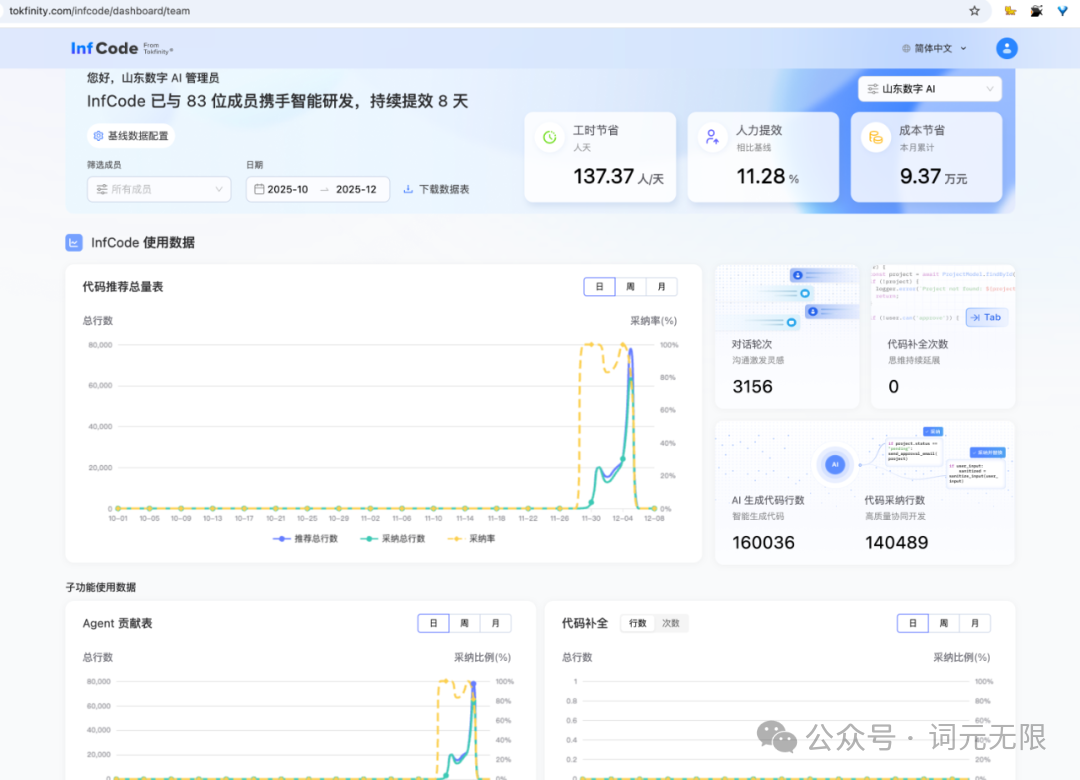Toggle 采纳率 legend series
Viewport: 1080px width, 780px height.
click(x=471, y=539)
